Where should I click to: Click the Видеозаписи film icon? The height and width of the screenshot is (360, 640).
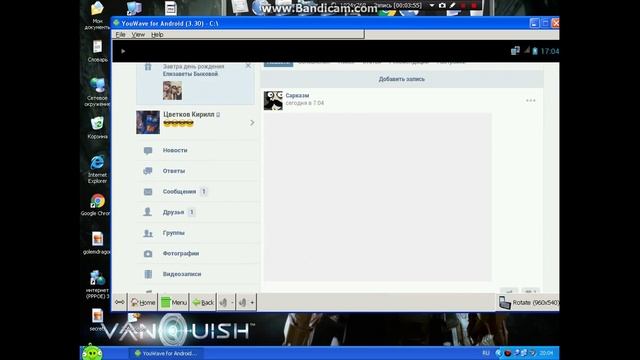pyautogui.click(x=148, y=274)
